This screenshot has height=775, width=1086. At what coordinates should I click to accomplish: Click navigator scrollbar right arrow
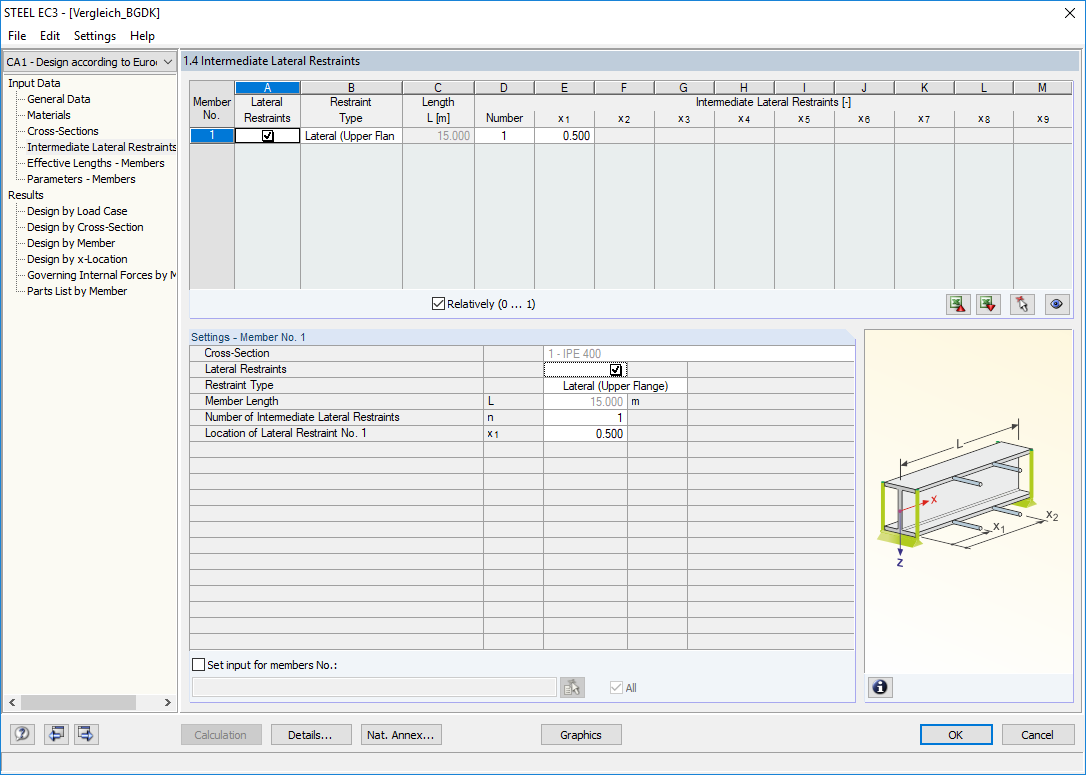[x=167, y=702]
